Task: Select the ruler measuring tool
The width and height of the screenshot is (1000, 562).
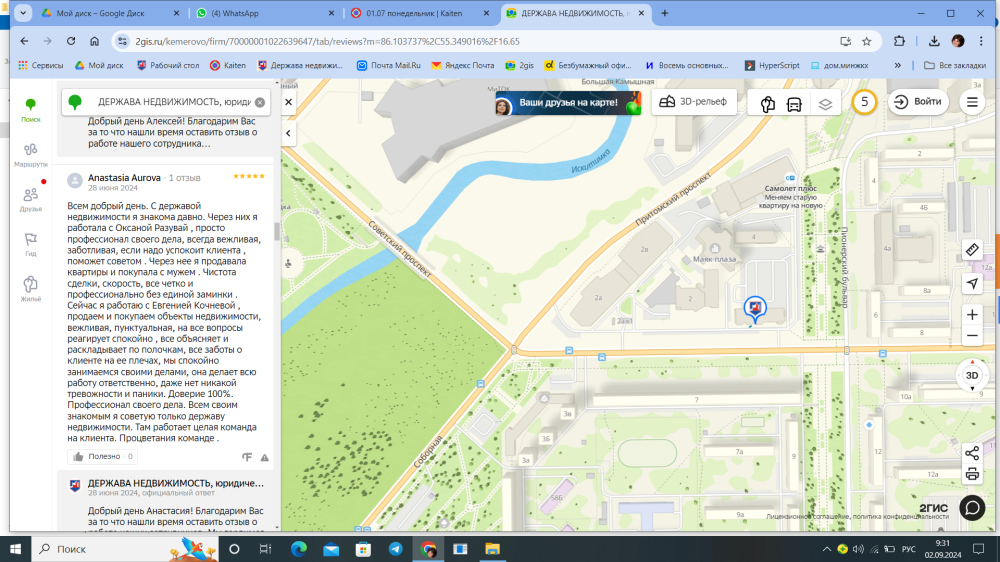Action: click(972, 249)
